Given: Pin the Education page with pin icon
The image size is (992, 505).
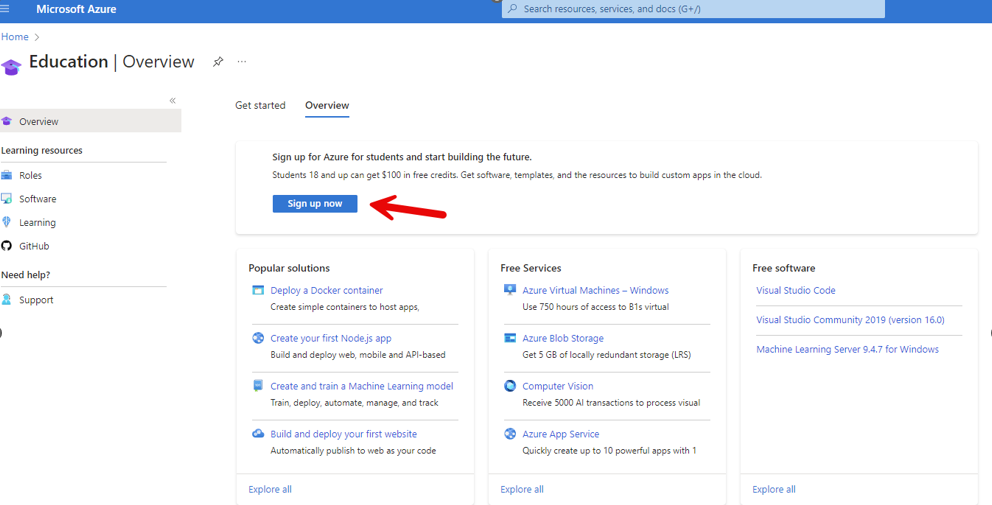Looking at the screenshot, I should point(218,62).
